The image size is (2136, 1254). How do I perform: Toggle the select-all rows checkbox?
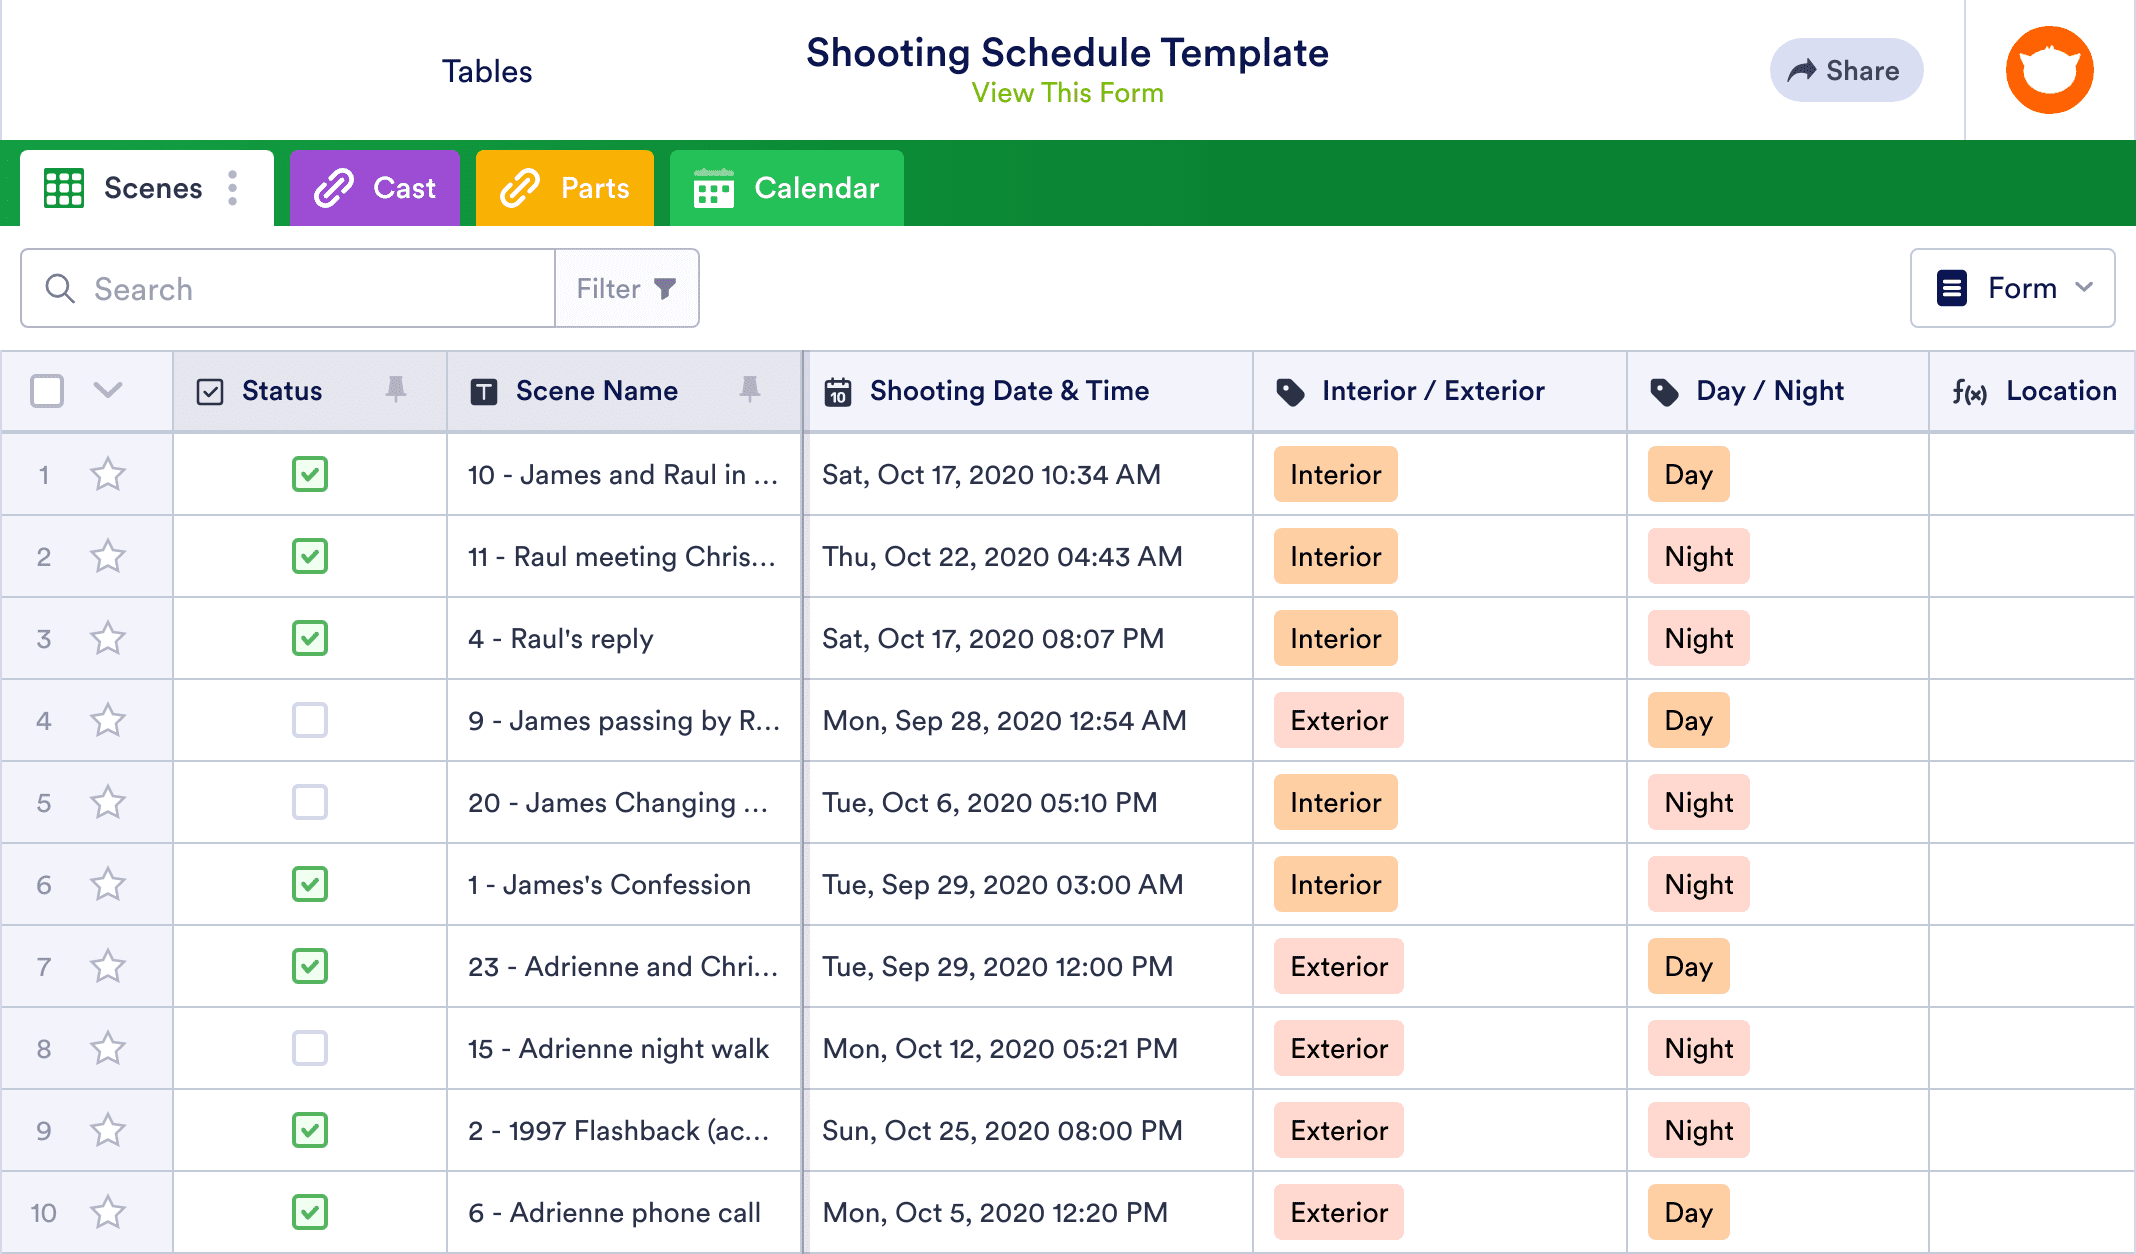(47, 391)
